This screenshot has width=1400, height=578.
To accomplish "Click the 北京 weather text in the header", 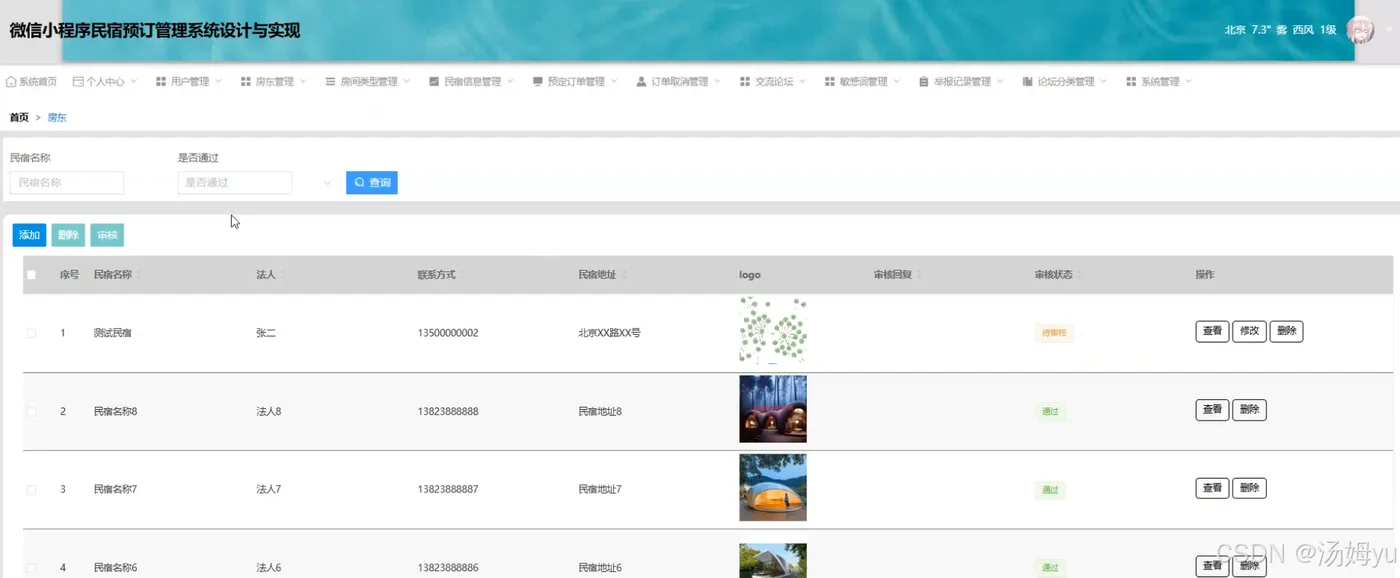I will [x=1235, y=30].
